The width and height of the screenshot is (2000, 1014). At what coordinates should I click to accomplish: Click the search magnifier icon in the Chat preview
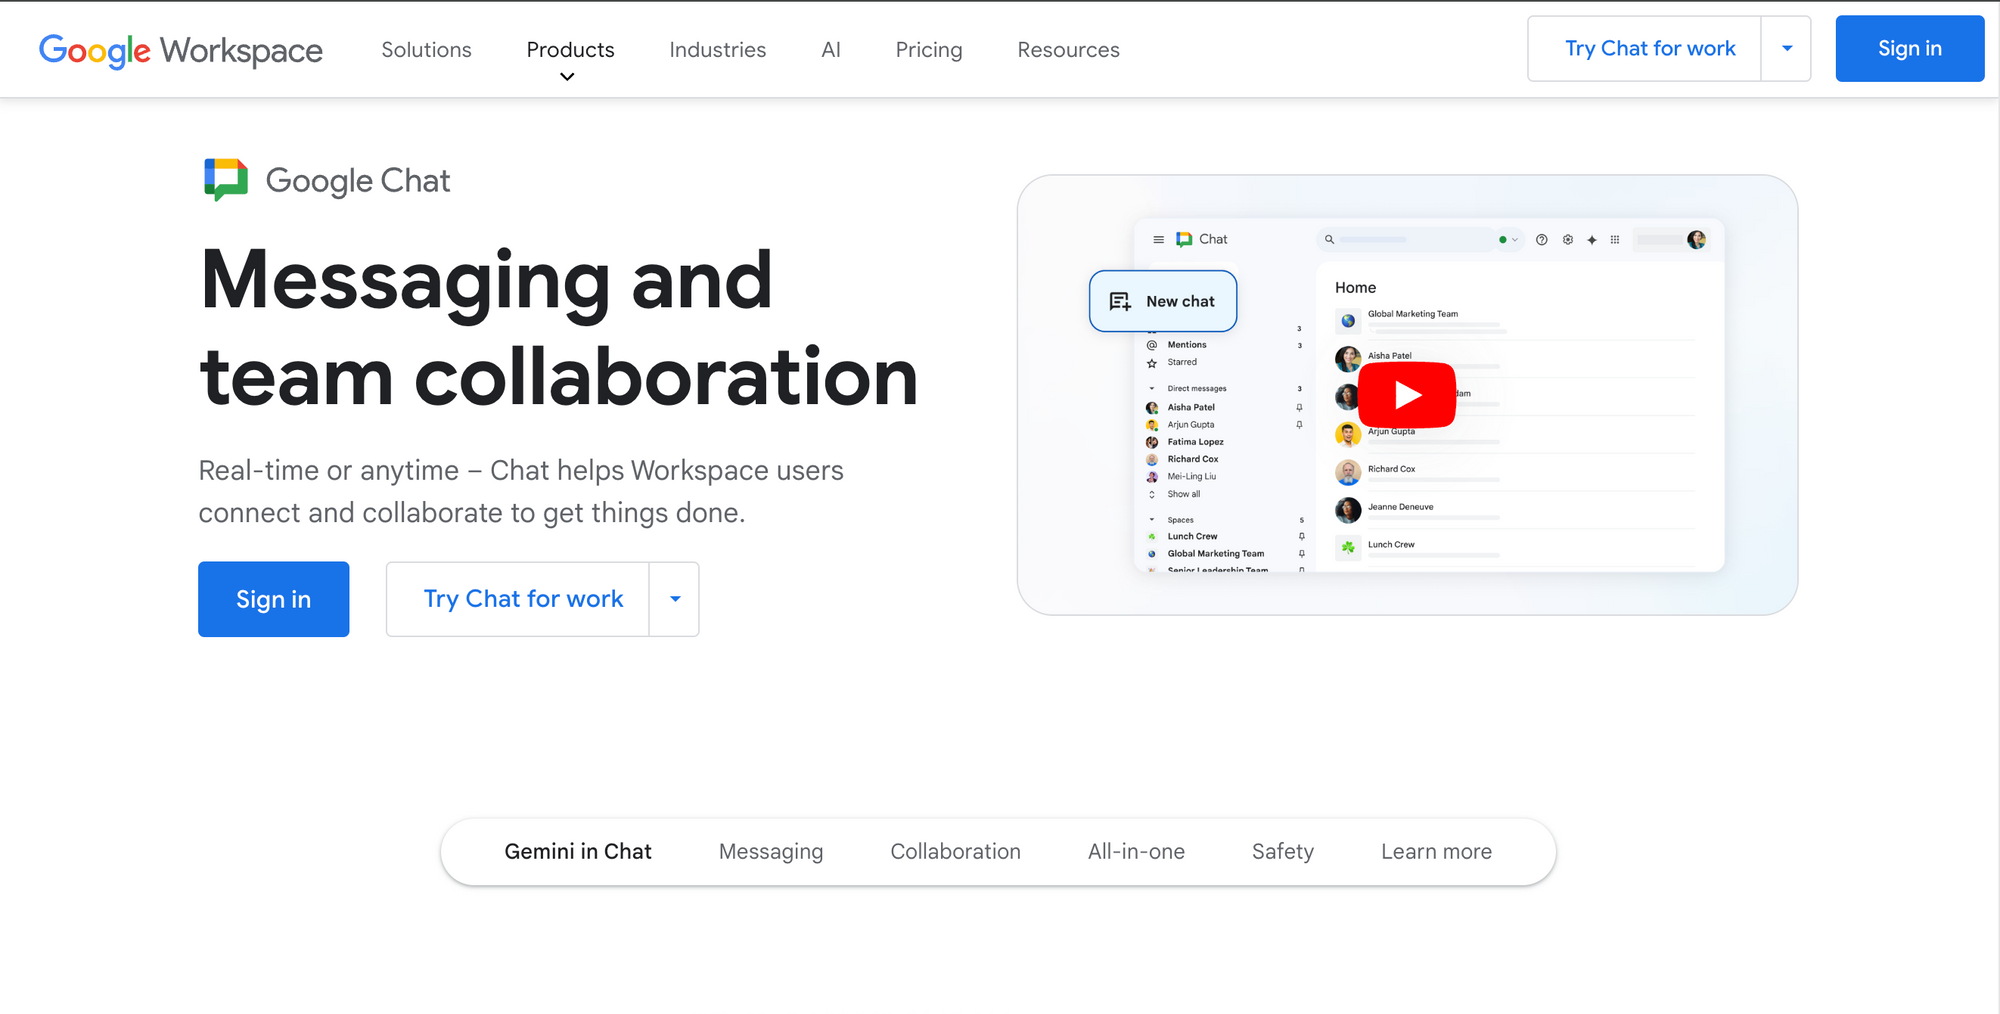point(1329,240)
